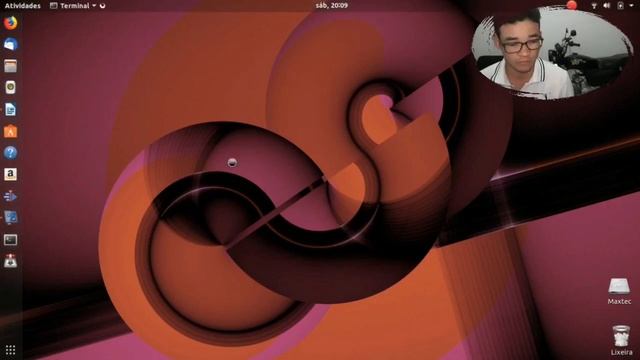This screenshot has height=360, width=640.
Task: Open Atividades overview
Action: (x=22, y=6)
